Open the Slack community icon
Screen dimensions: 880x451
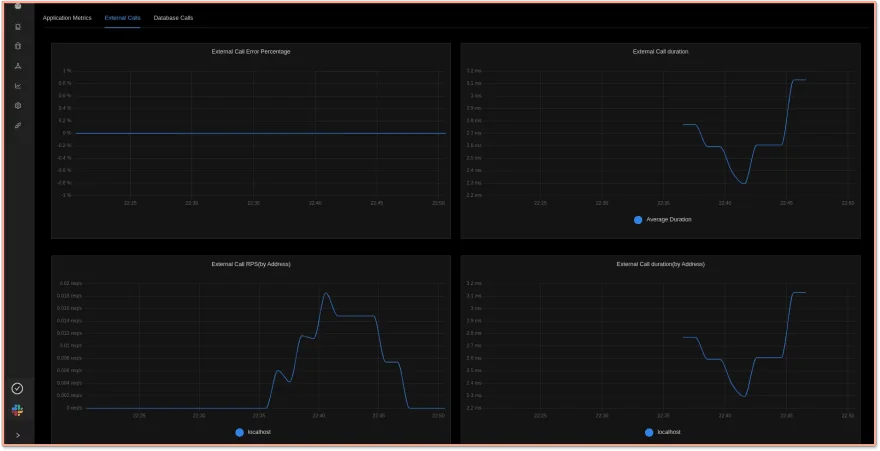(17, 411)
